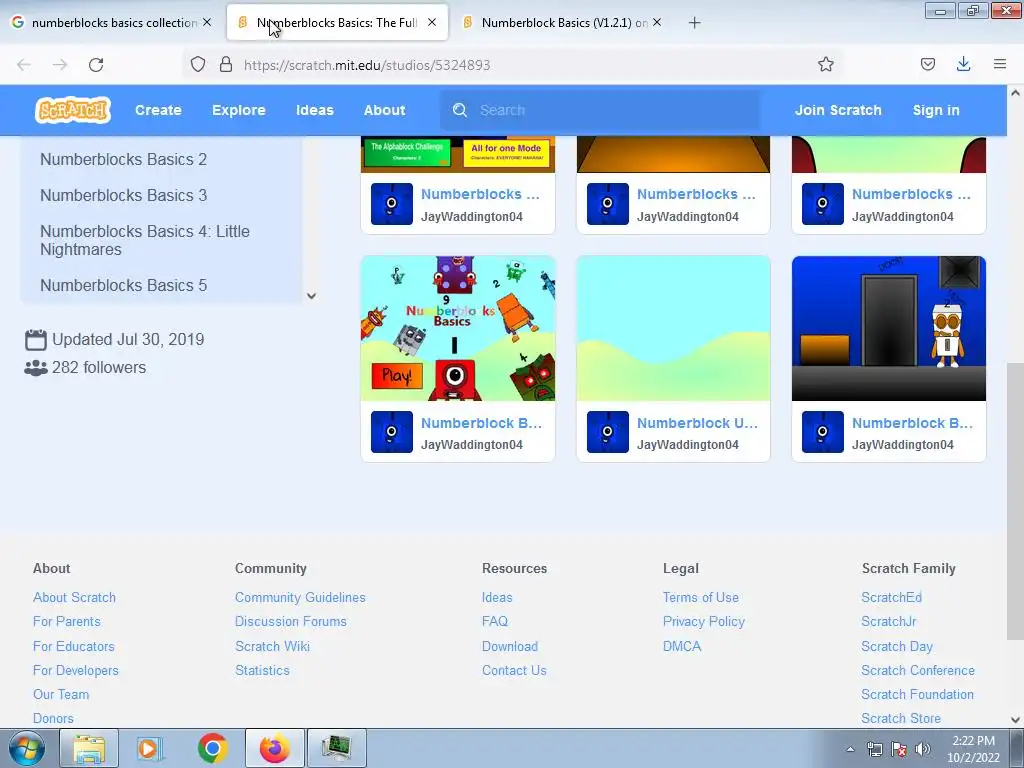Open Scratch Conference link

(918, 670)
